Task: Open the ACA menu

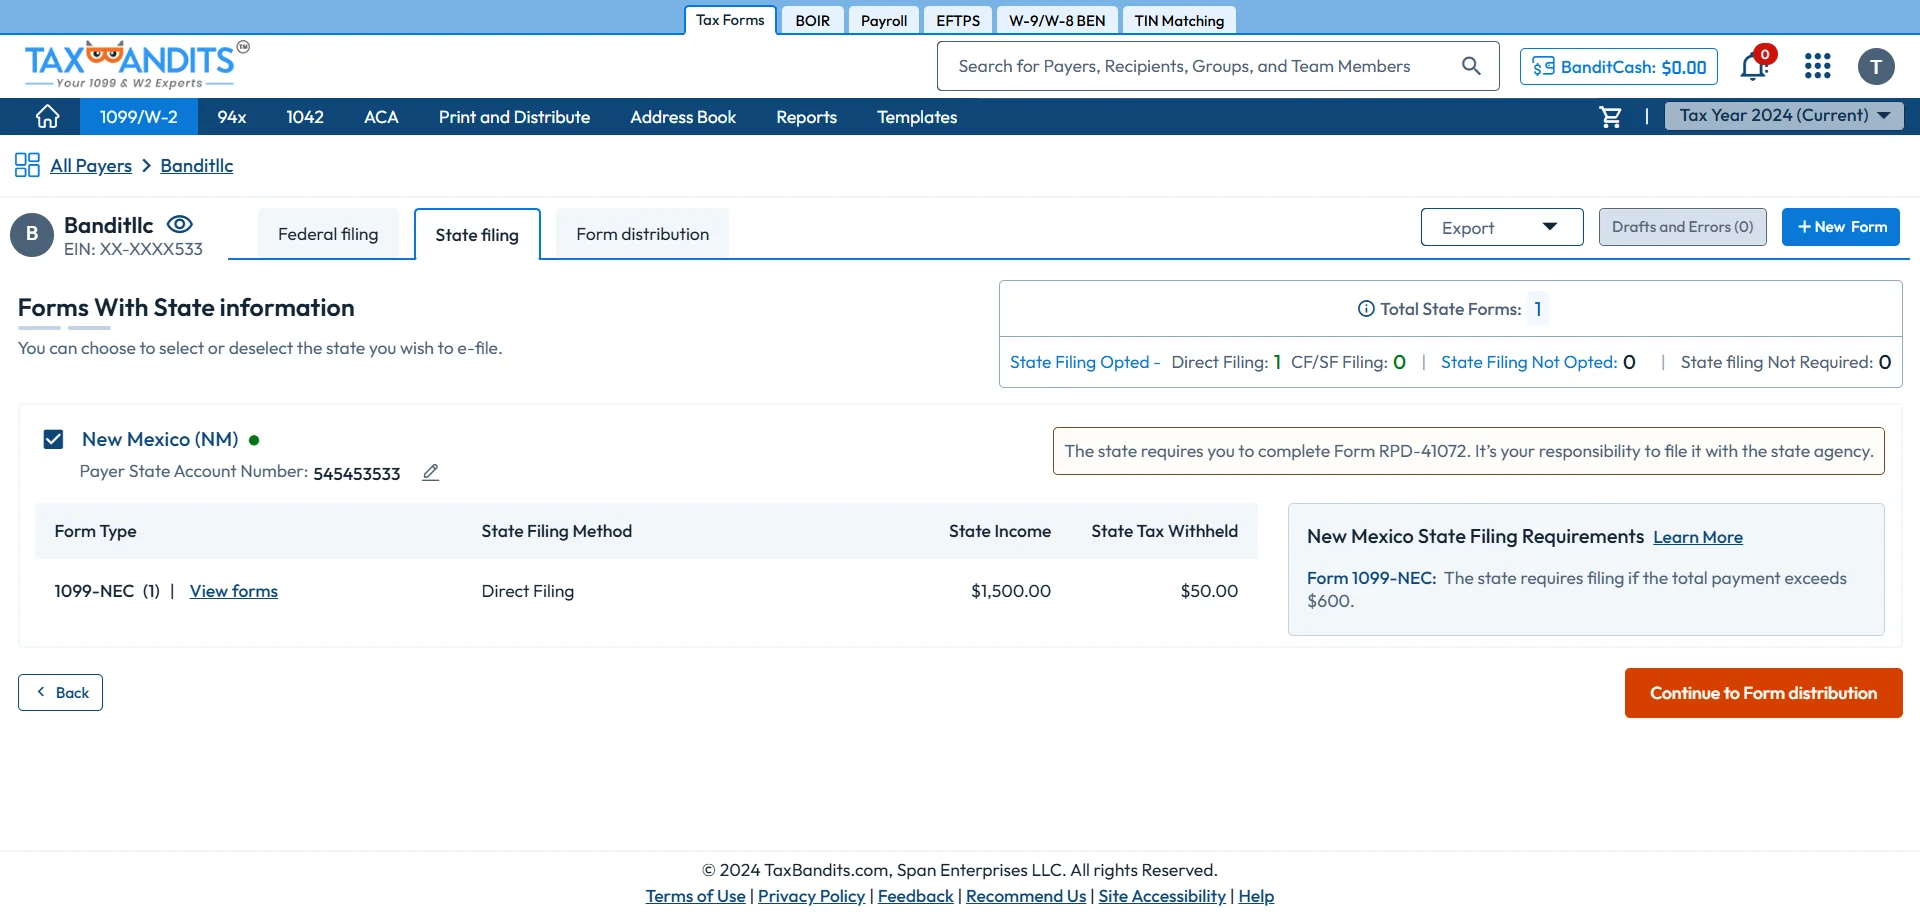Action: point(381,117)
